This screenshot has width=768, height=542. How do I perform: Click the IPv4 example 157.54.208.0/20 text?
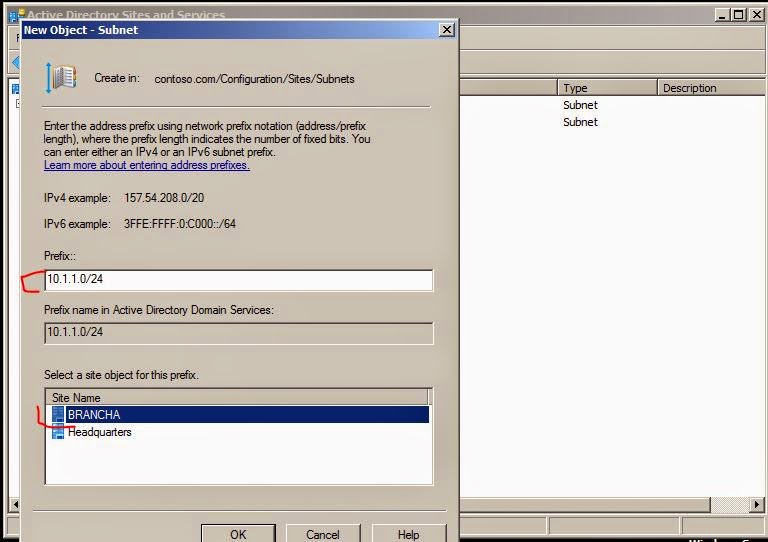point(164,198)
